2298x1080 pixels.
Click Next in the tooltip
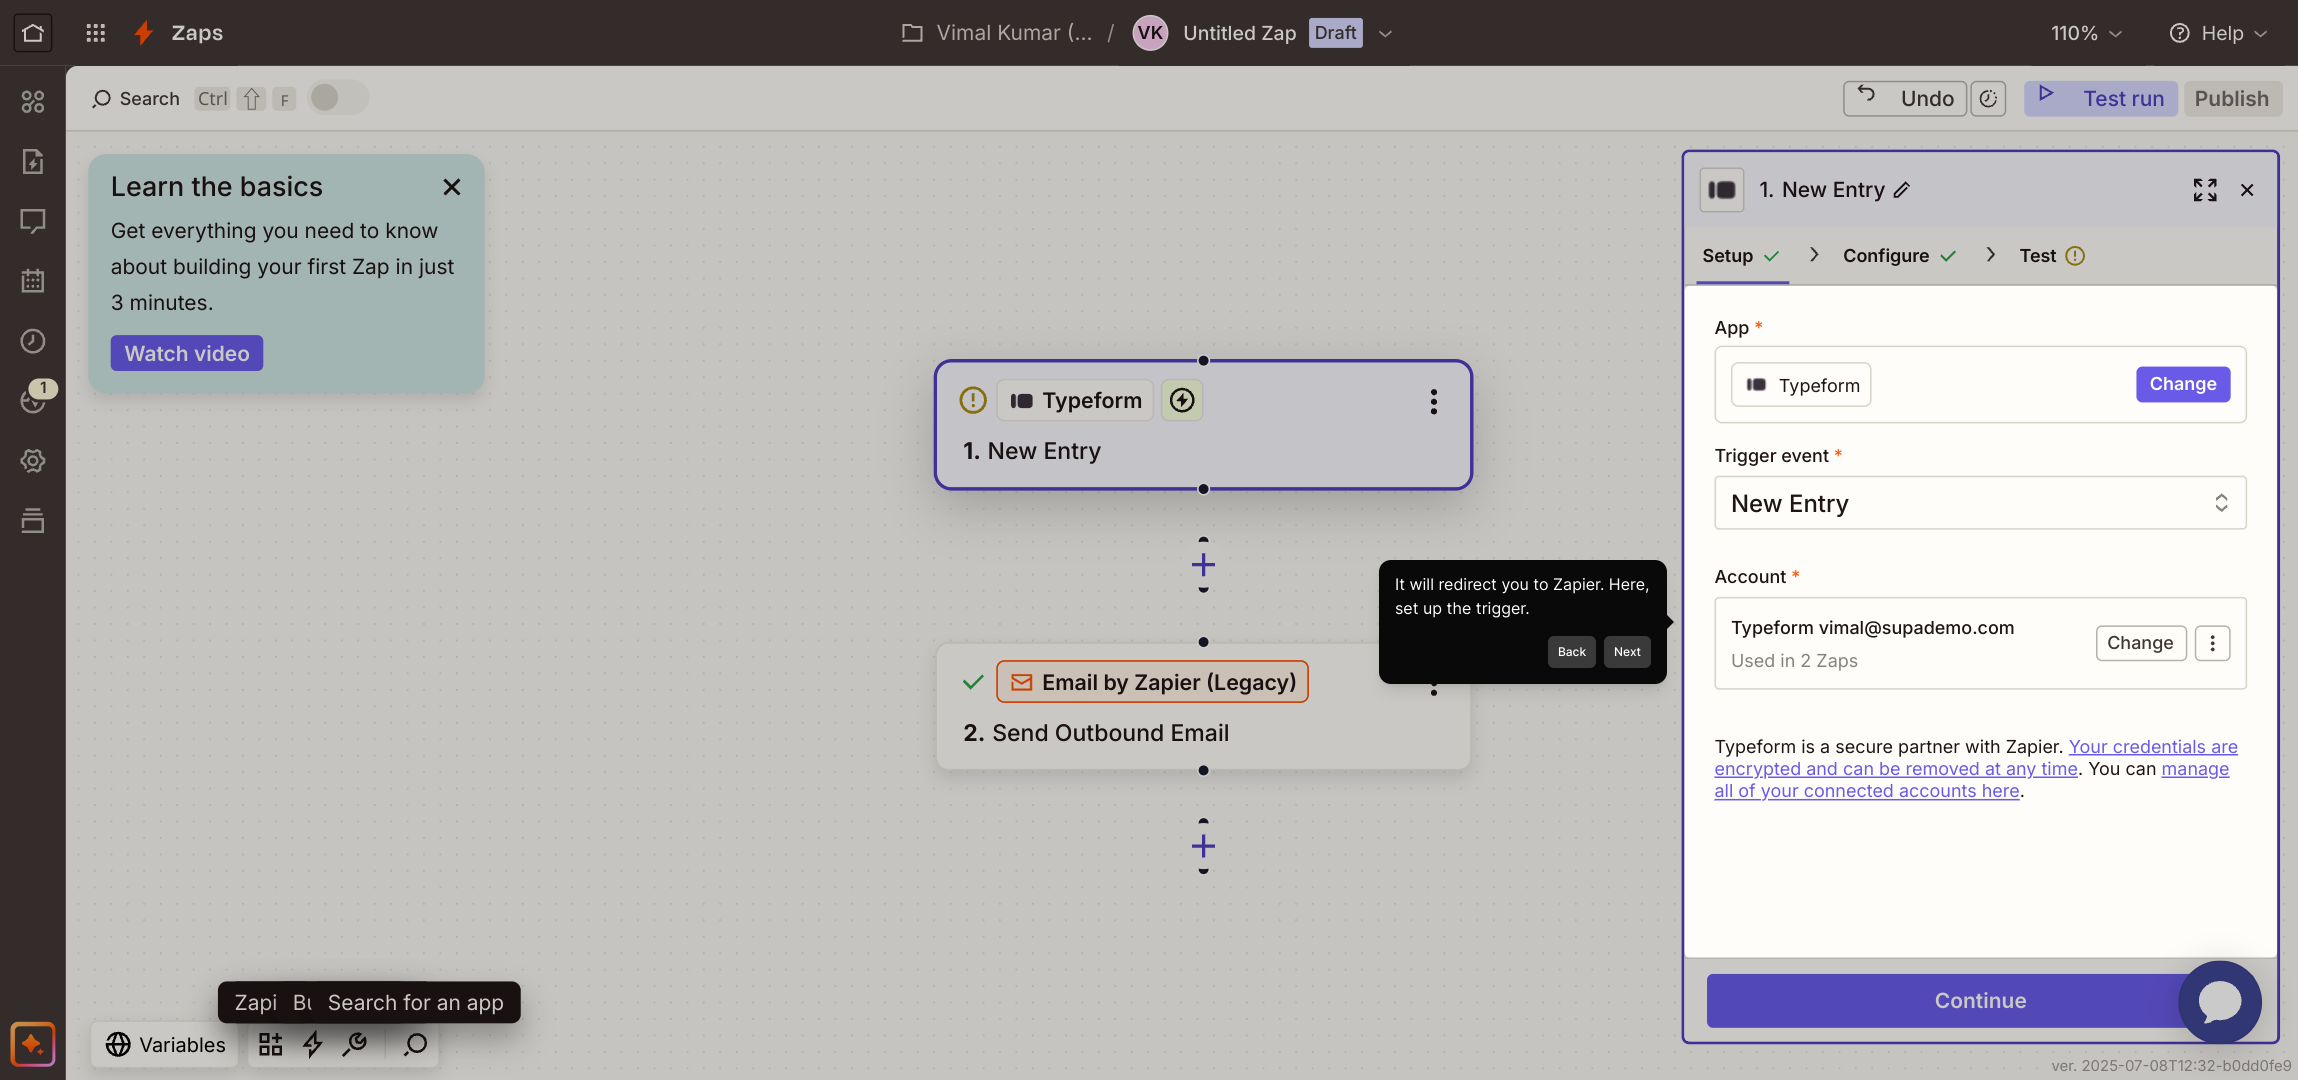1627,652
